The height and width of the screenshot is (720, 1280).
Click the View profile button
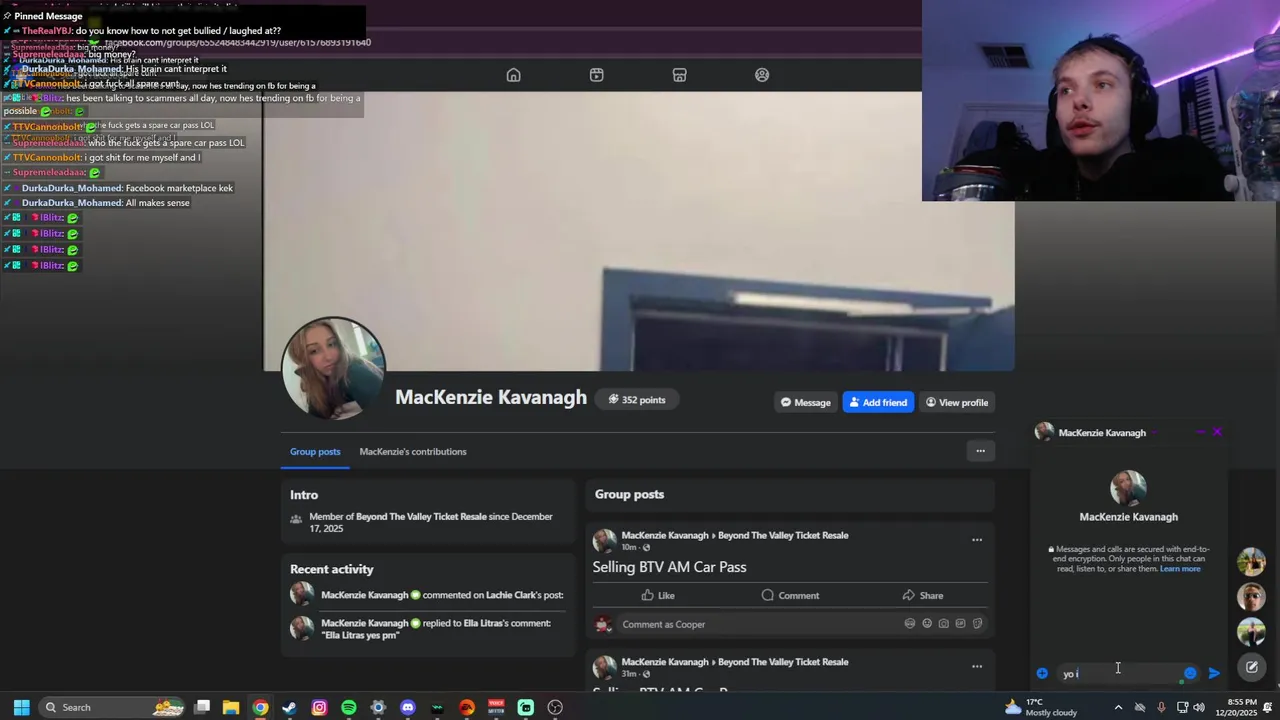[x=957, y=402]
